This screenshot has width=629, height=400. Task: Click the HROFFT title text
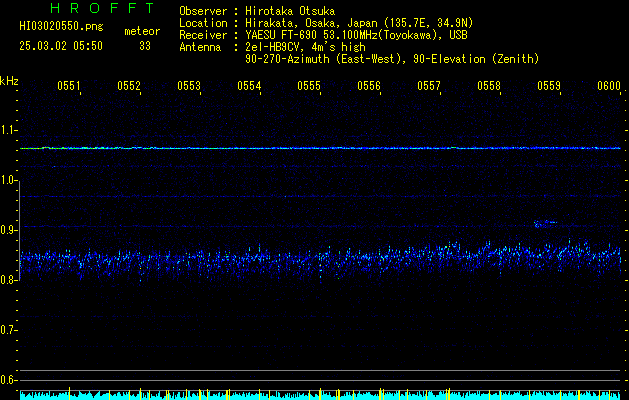point(103,8)
